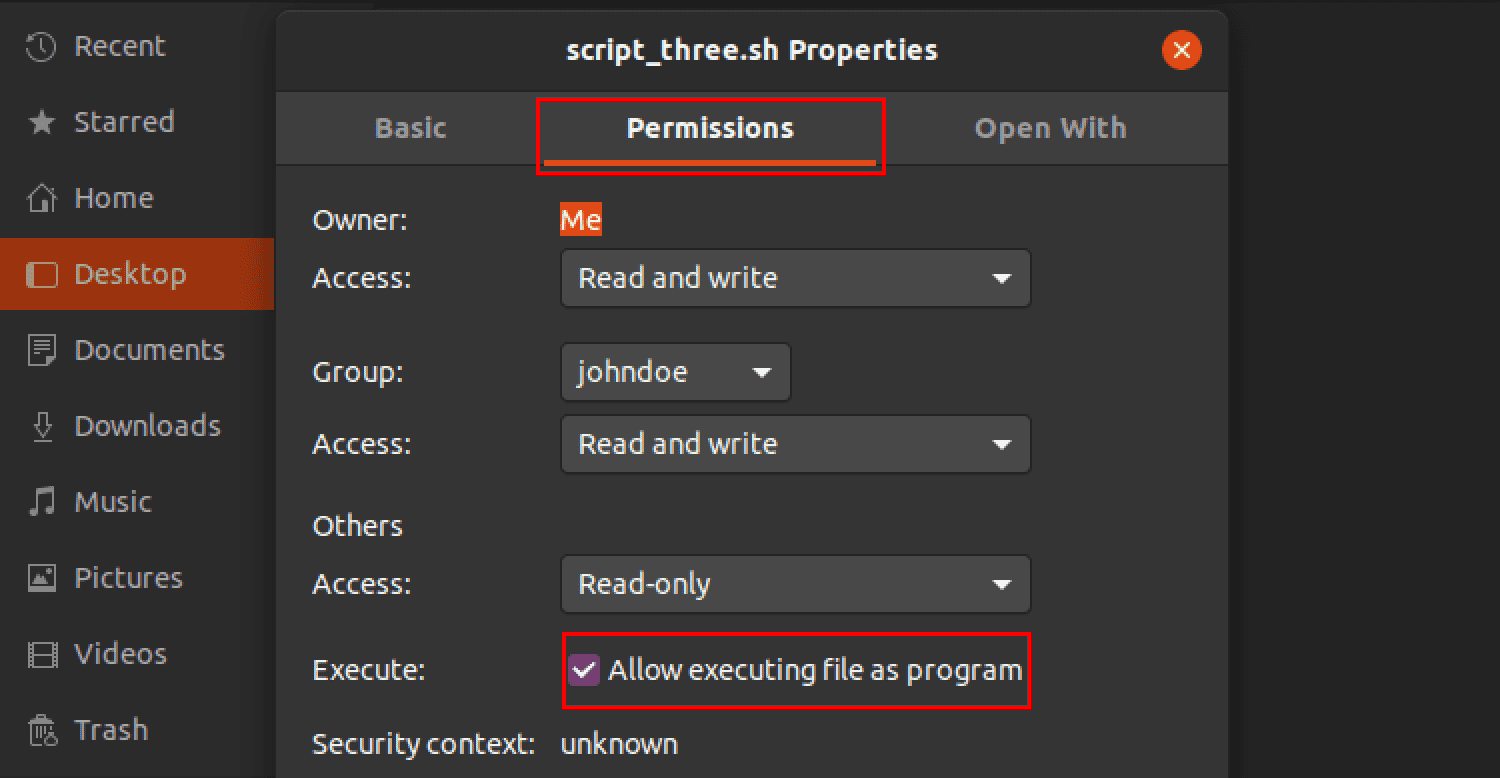Screen dimensions: 1500x778
Task: Select the Group Access combo box
Action: tap(795, 444)
